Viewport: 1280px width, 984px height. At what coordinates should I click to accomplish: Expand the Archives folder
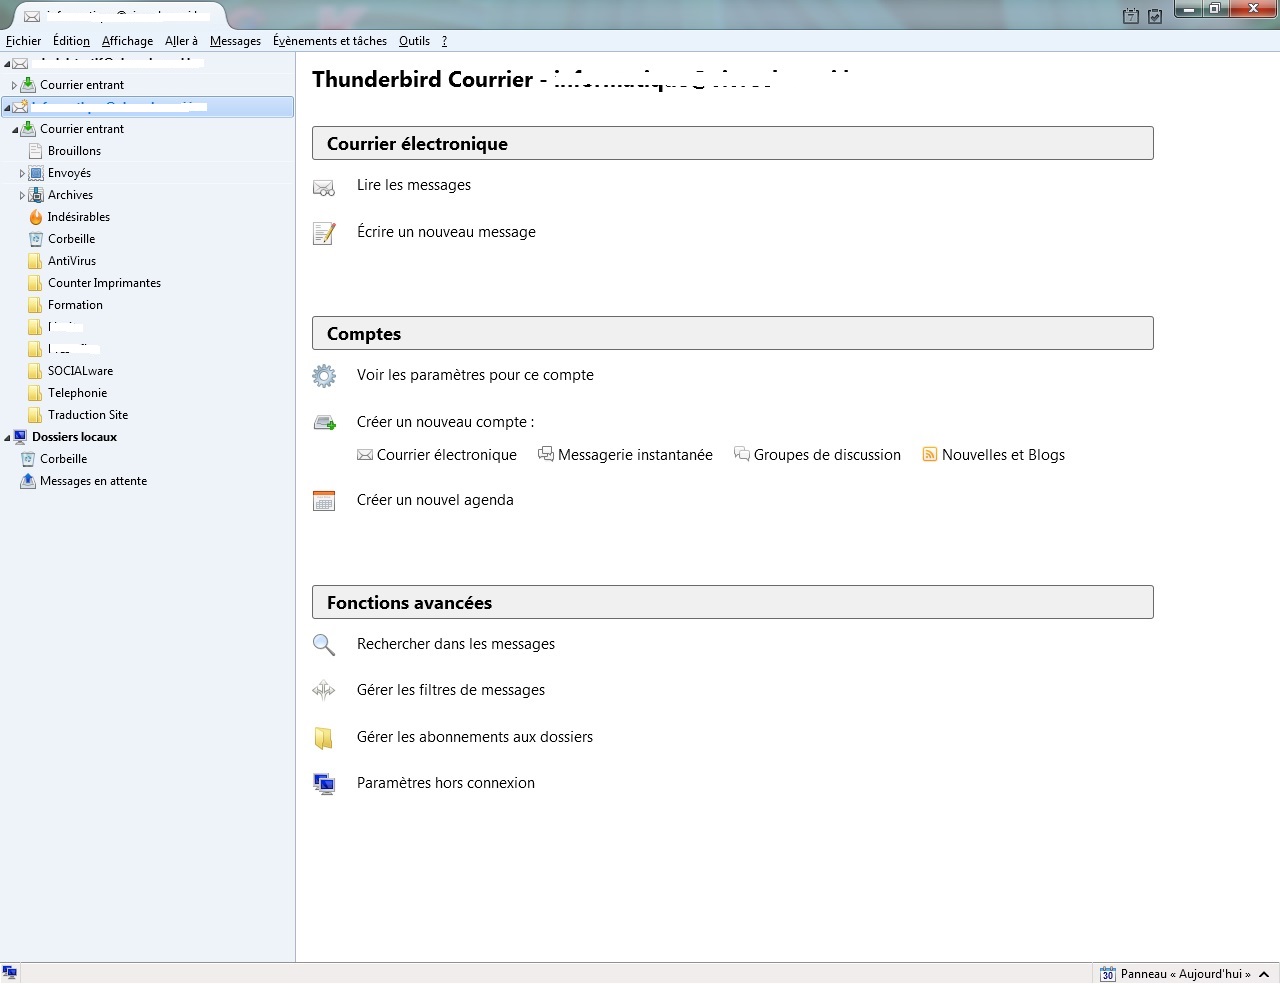pos(22,196)
